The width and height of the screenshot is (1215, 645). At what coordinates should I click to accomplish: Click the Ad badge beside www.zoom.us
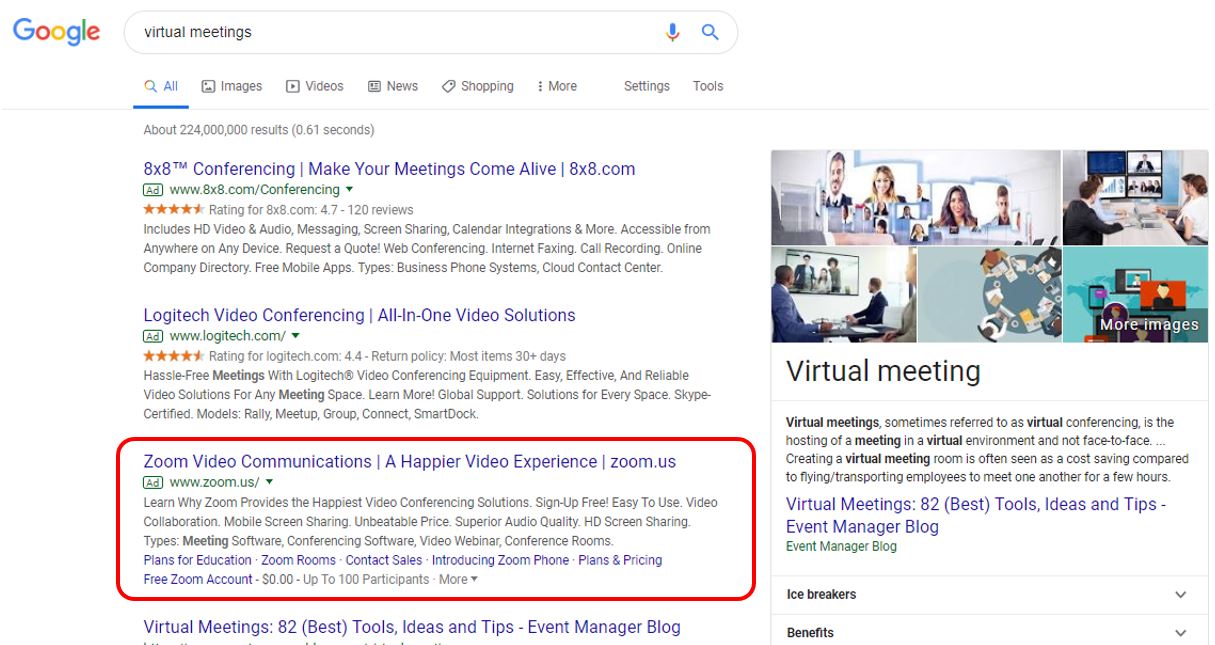(x=153, y=482)
